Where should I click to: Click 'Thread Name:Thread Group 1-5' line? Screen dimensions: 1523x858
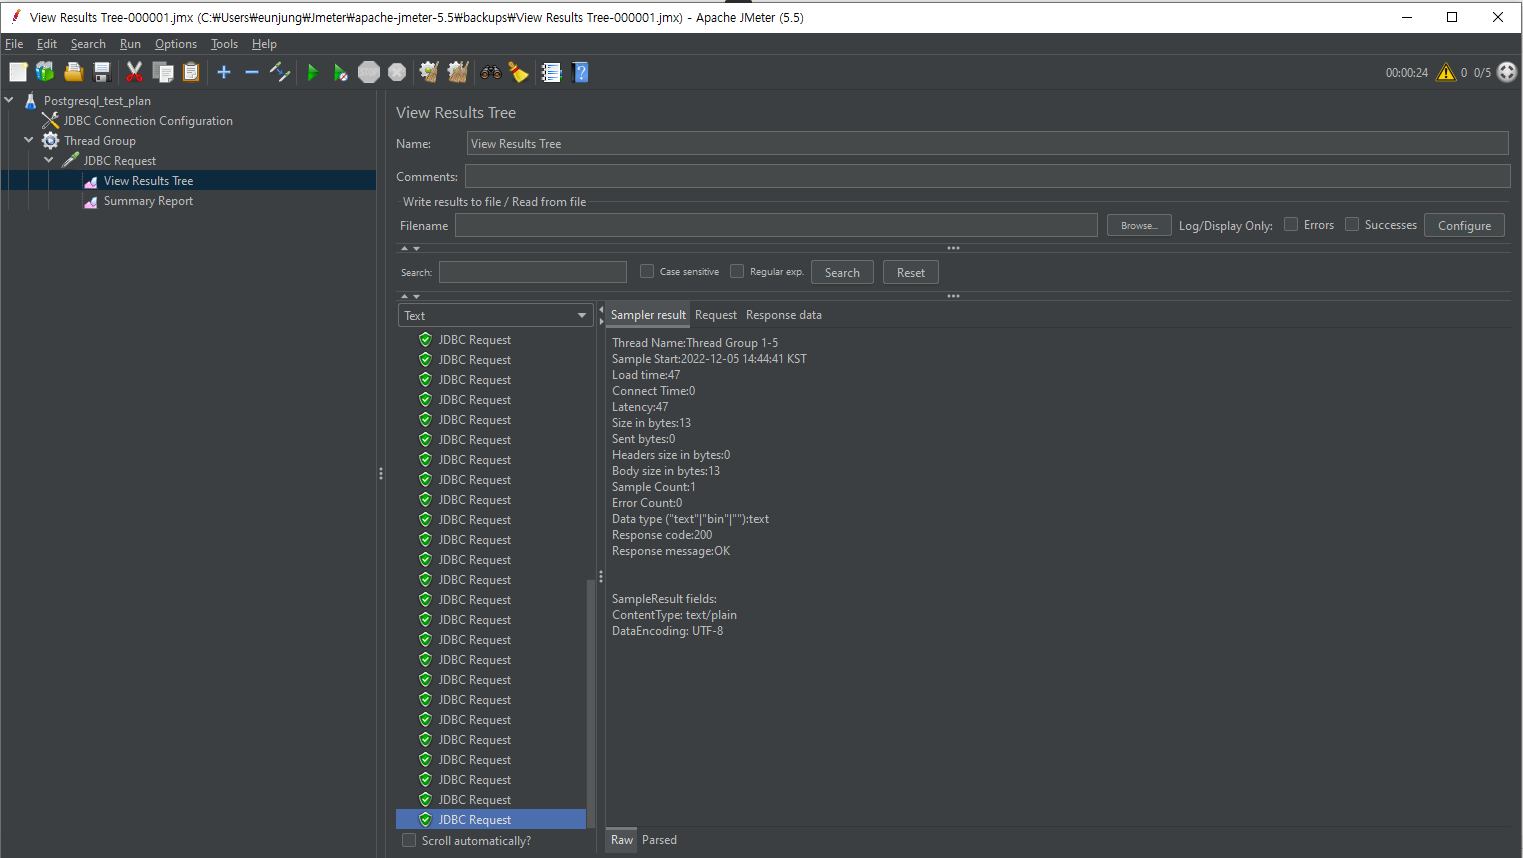(x=695, y=343)
